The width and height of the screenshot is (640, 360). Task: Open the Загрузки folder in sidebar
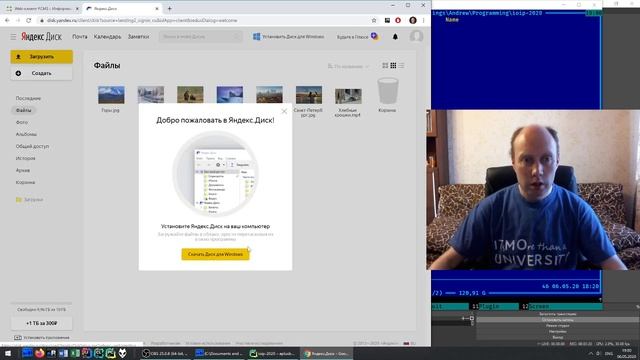(x=29, y=200)
